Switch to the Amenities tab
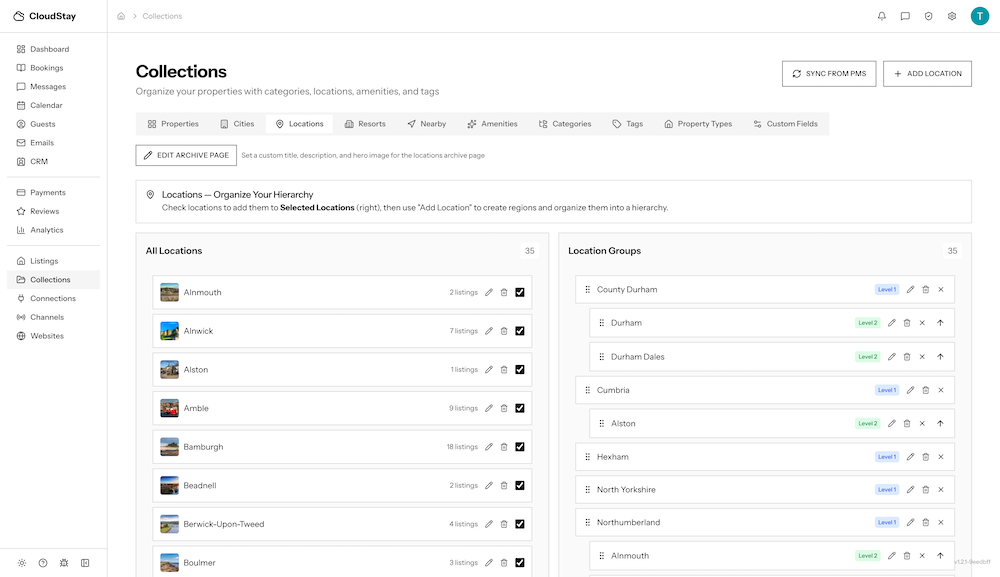This screenshot has height=577, width=1000. 492,123
